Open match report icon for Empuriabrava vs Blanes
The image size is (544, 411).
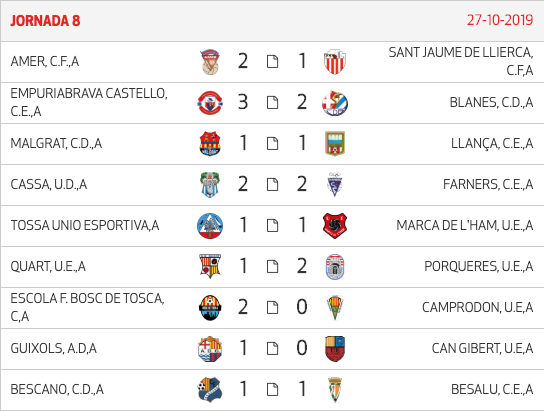click(272, 102)
